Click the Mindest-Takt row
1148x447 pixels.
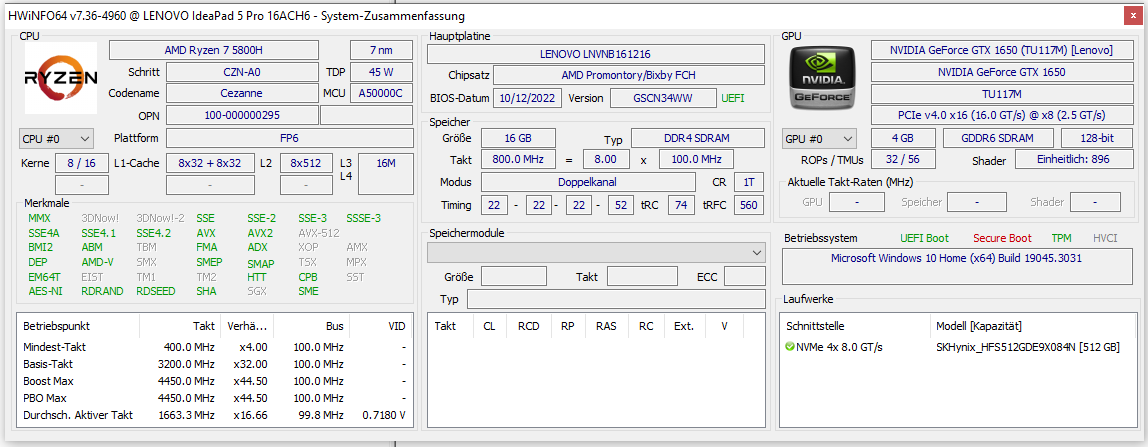pos(215,347)
